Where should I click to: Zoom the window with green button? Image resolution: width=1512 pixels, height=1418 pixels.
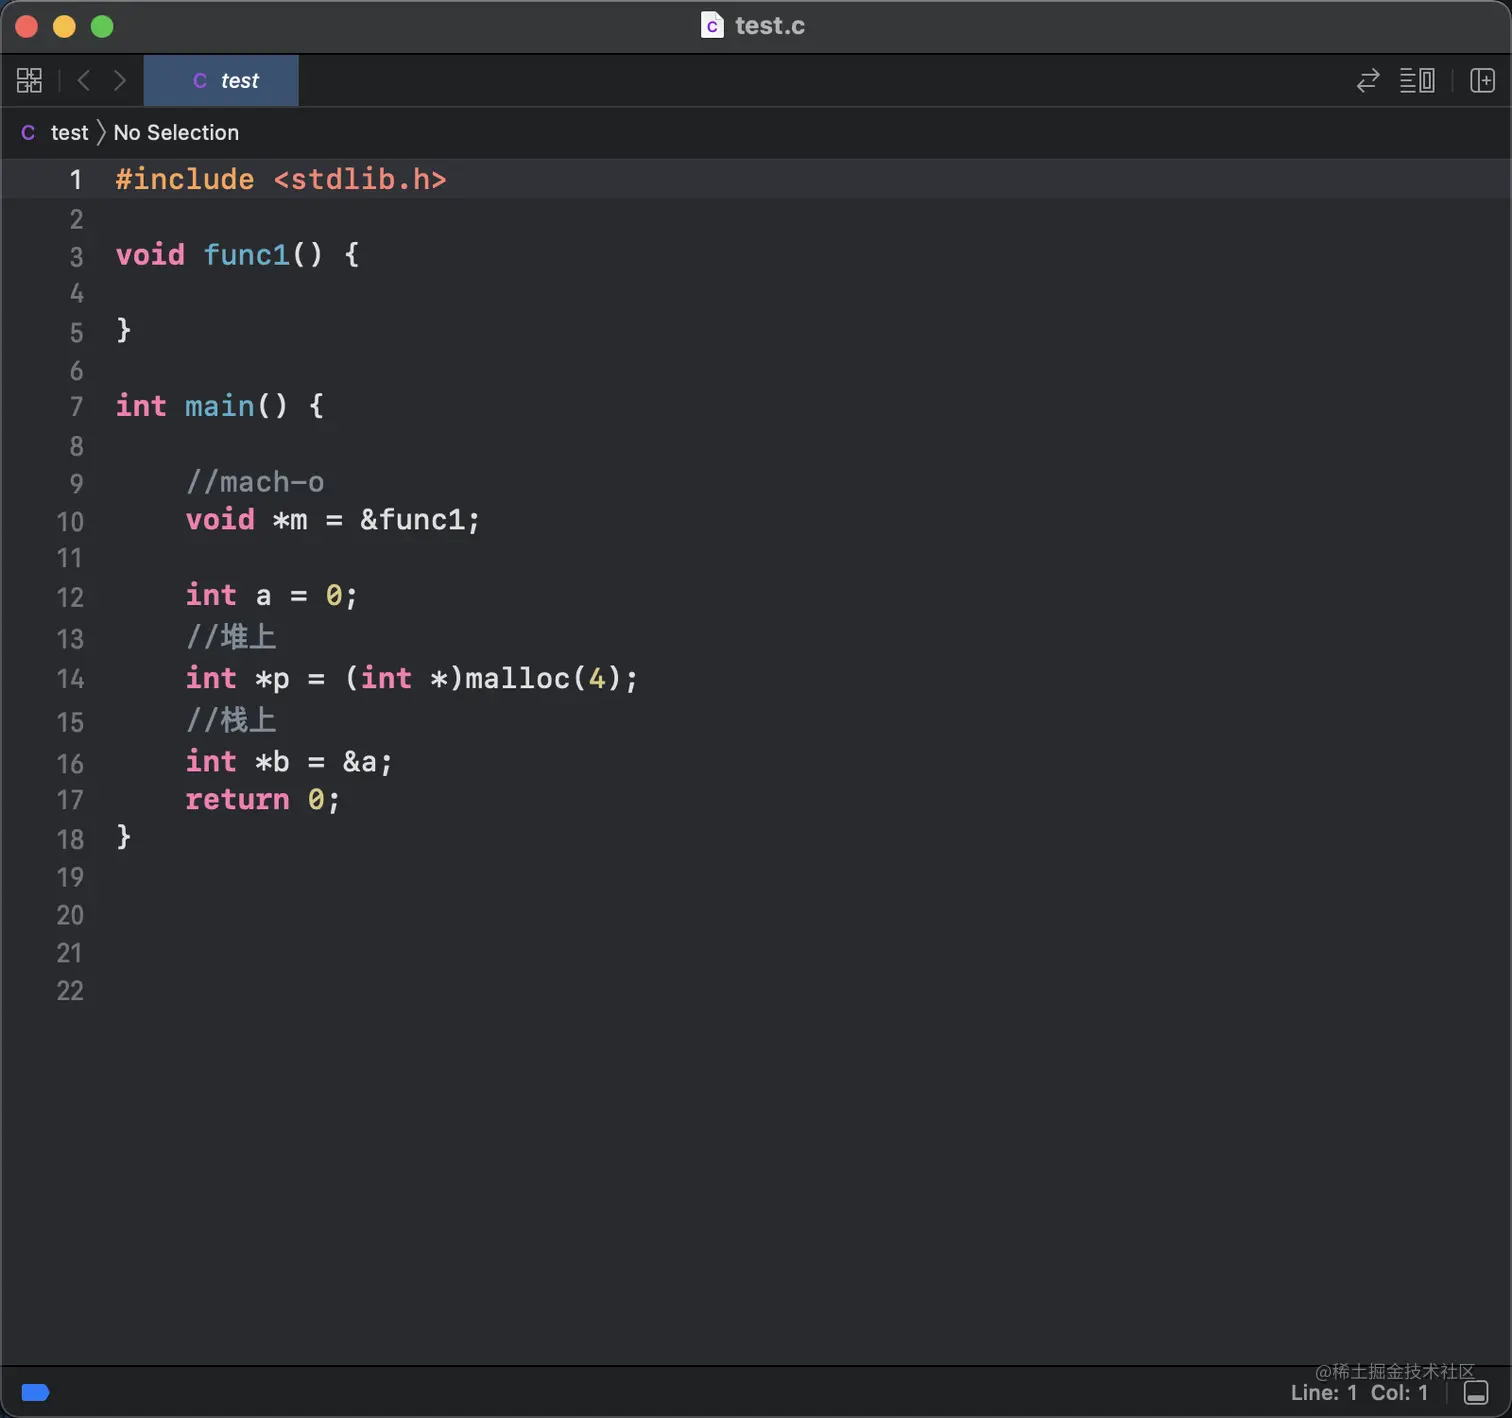[x=102, y=26]
